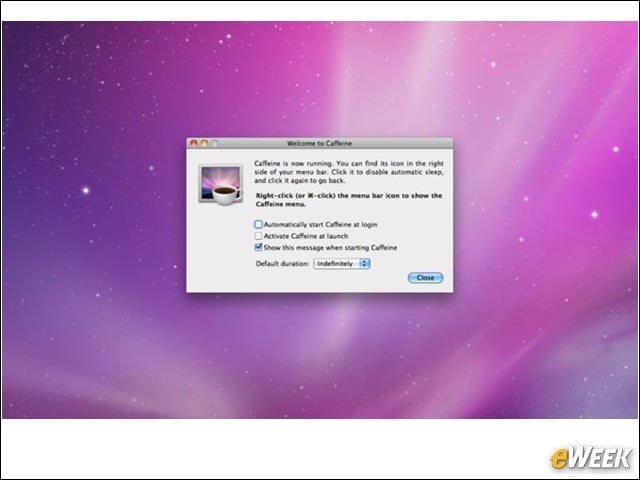Viewport: 640px width, 480px height.
Task: Tick the Activate Caffeine at launch checkbox
Action: click(x=258, y=236)
